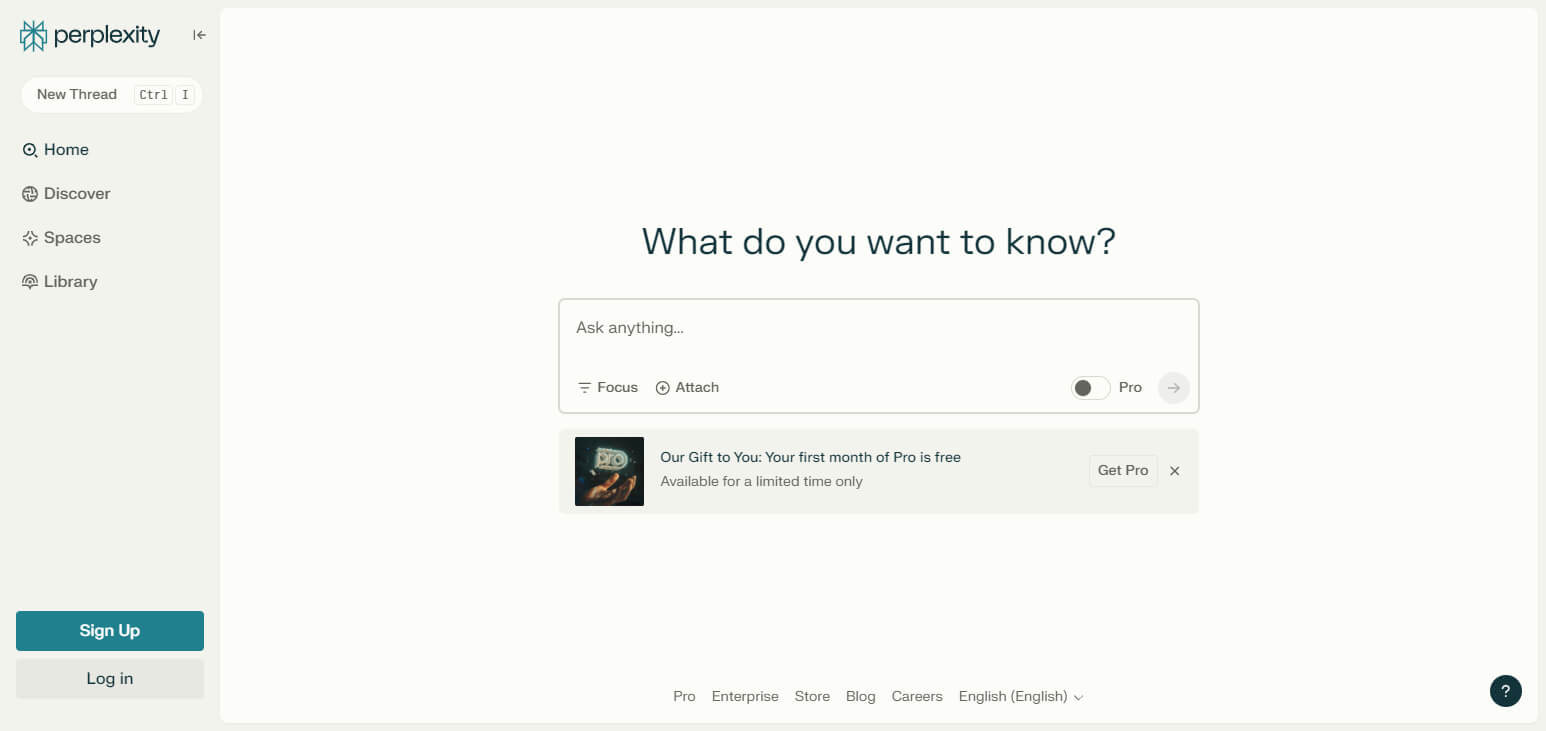Start a New Thread
This screenshot has width=1546, height=731.
pyautogui.click(x=112, y=95)
